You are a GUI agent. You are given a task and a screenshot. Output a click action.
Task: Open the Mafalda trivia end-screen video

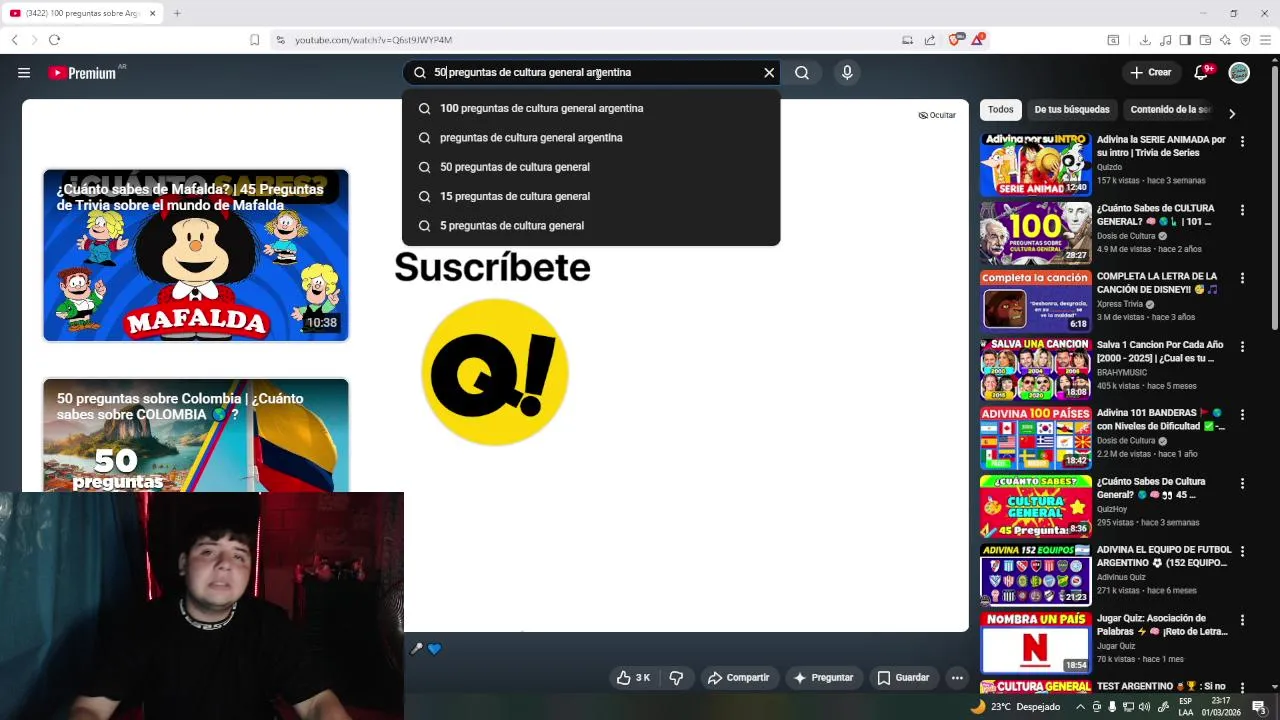pos(196,255)
